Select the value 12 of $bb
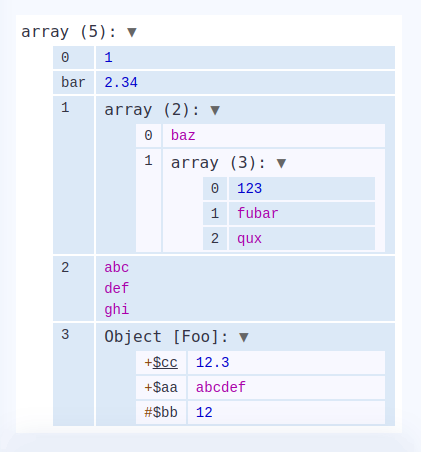This screenshot has height=452, width=421. point(204,412)
